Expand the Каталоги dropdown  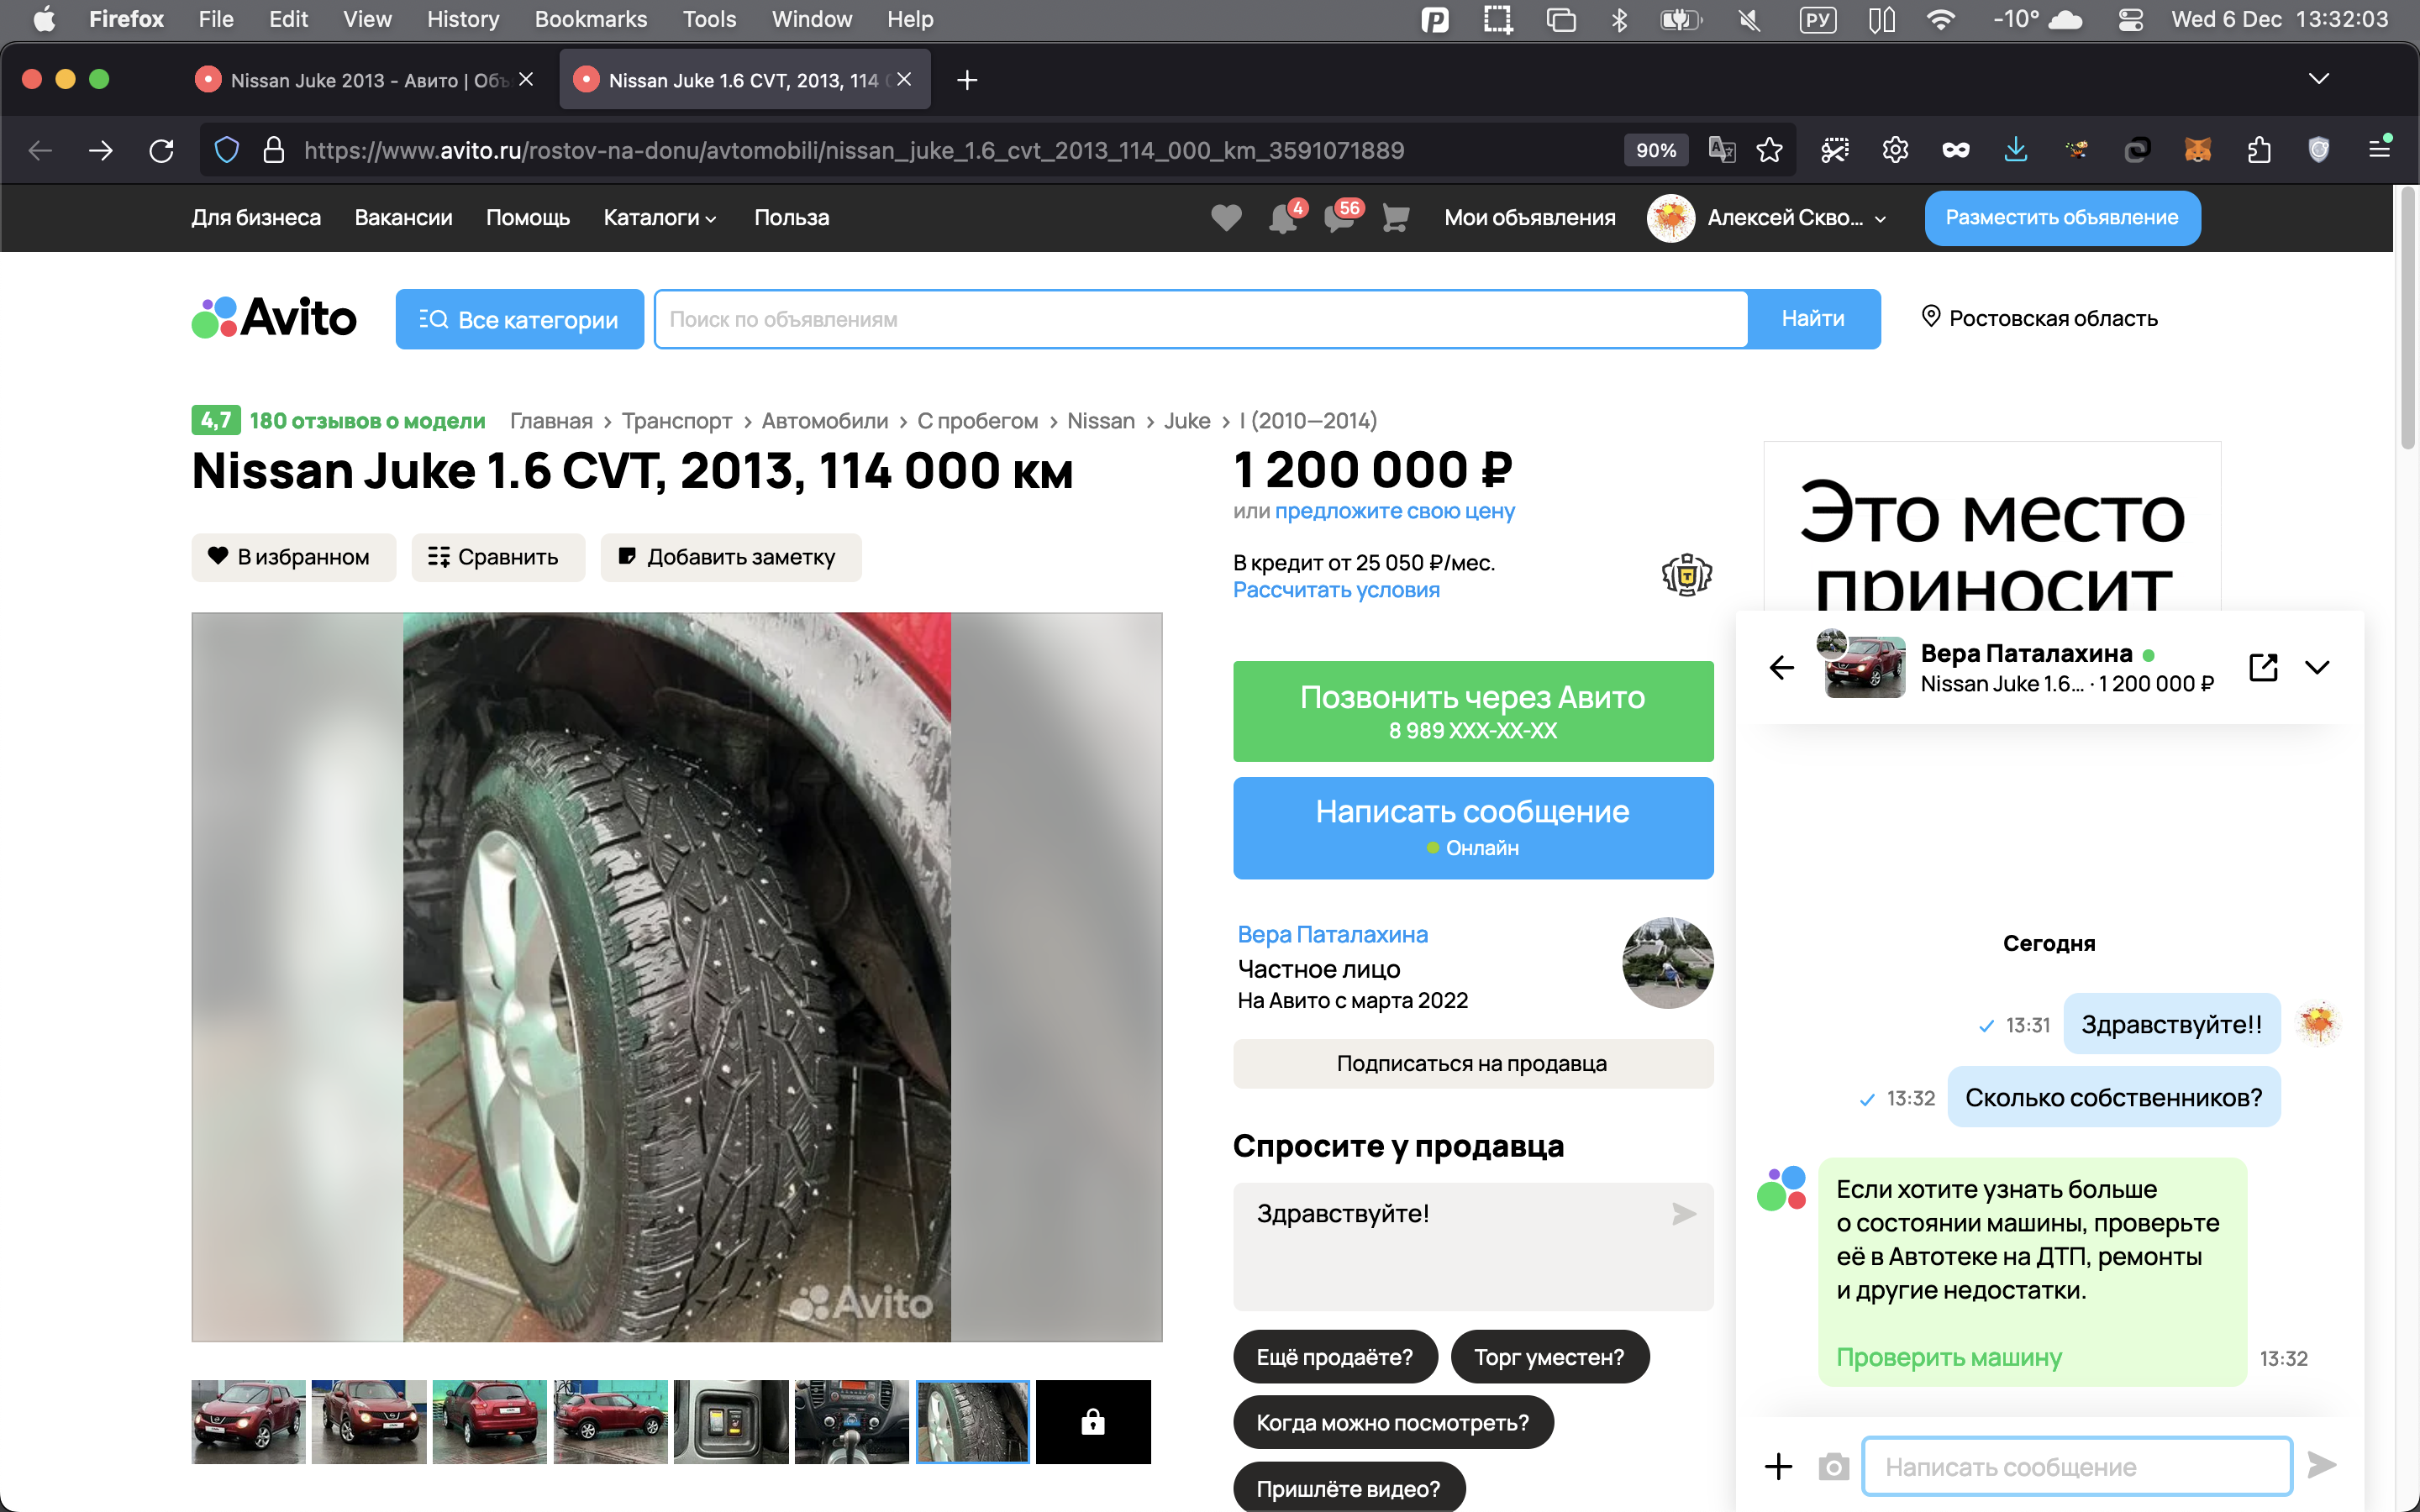pyautogui.click(x=660, y=218)
